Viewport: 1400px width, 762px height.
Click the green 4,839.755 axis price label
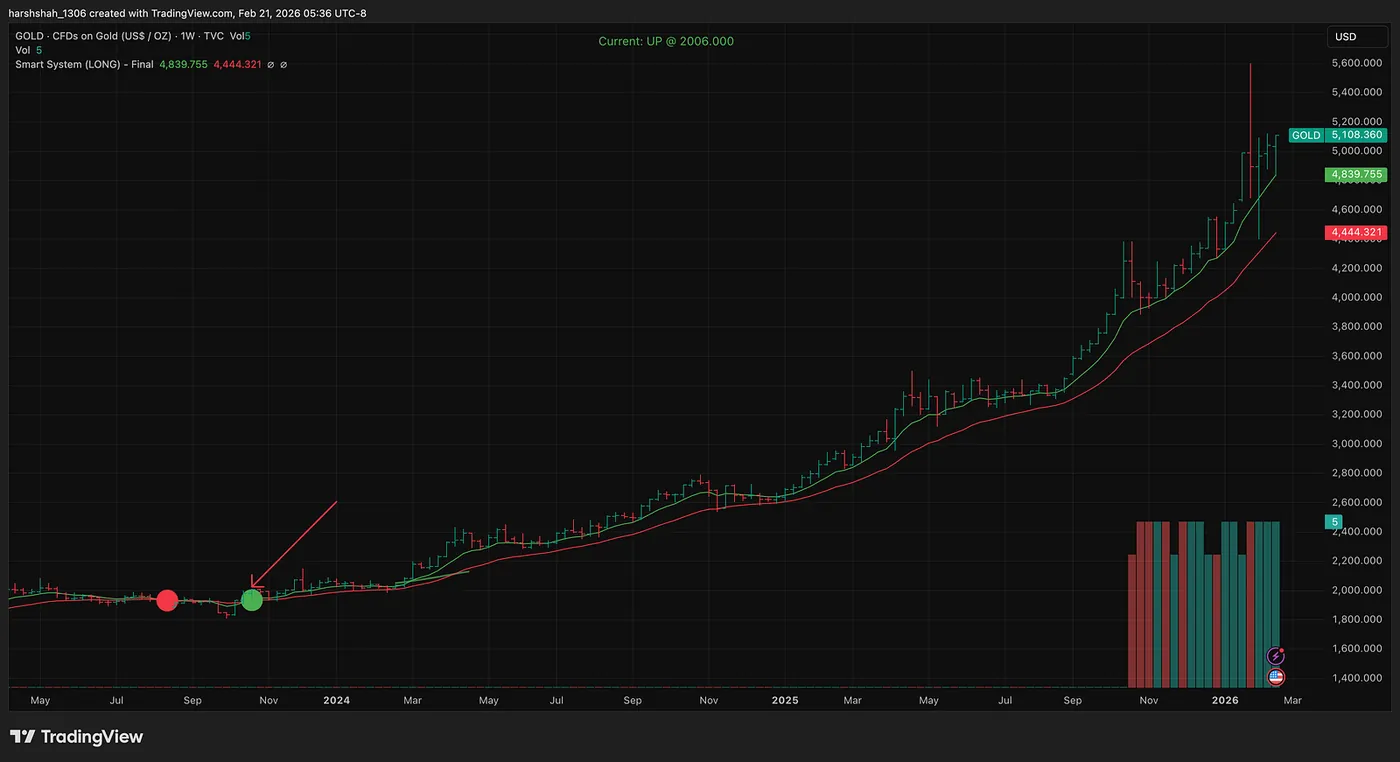pyautogui.click(x=1356, y=174)
